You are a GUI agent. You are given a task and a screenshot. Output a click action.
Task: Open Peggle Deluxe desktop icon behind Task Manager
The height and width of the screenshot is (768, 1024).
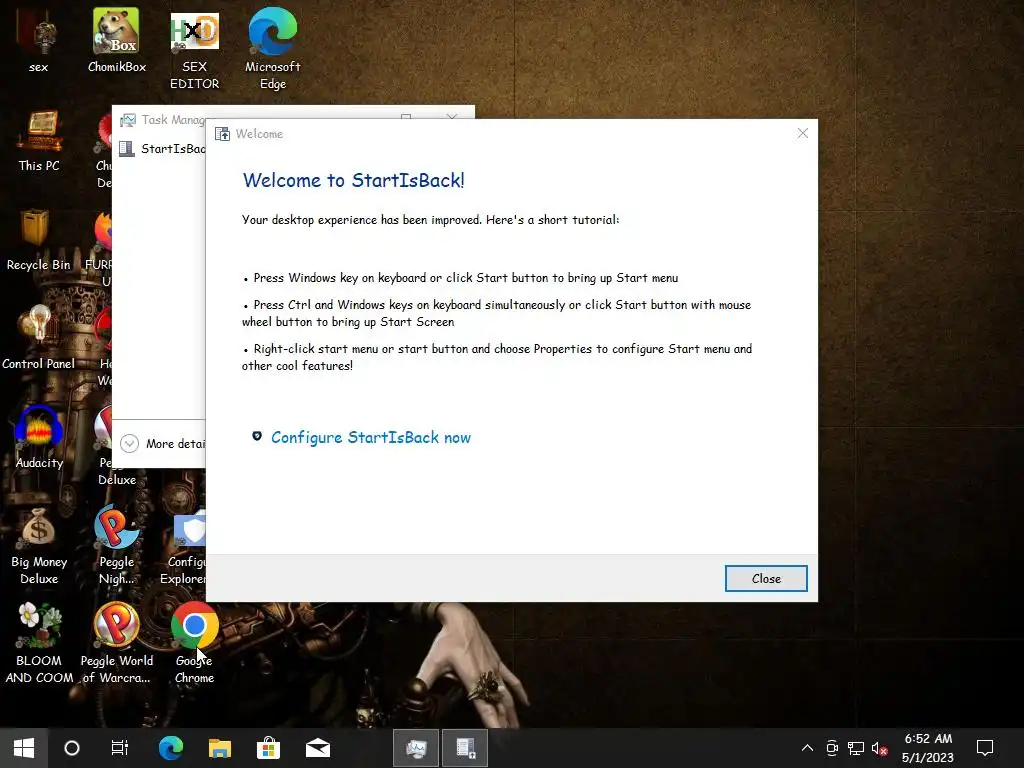point(112,444)
